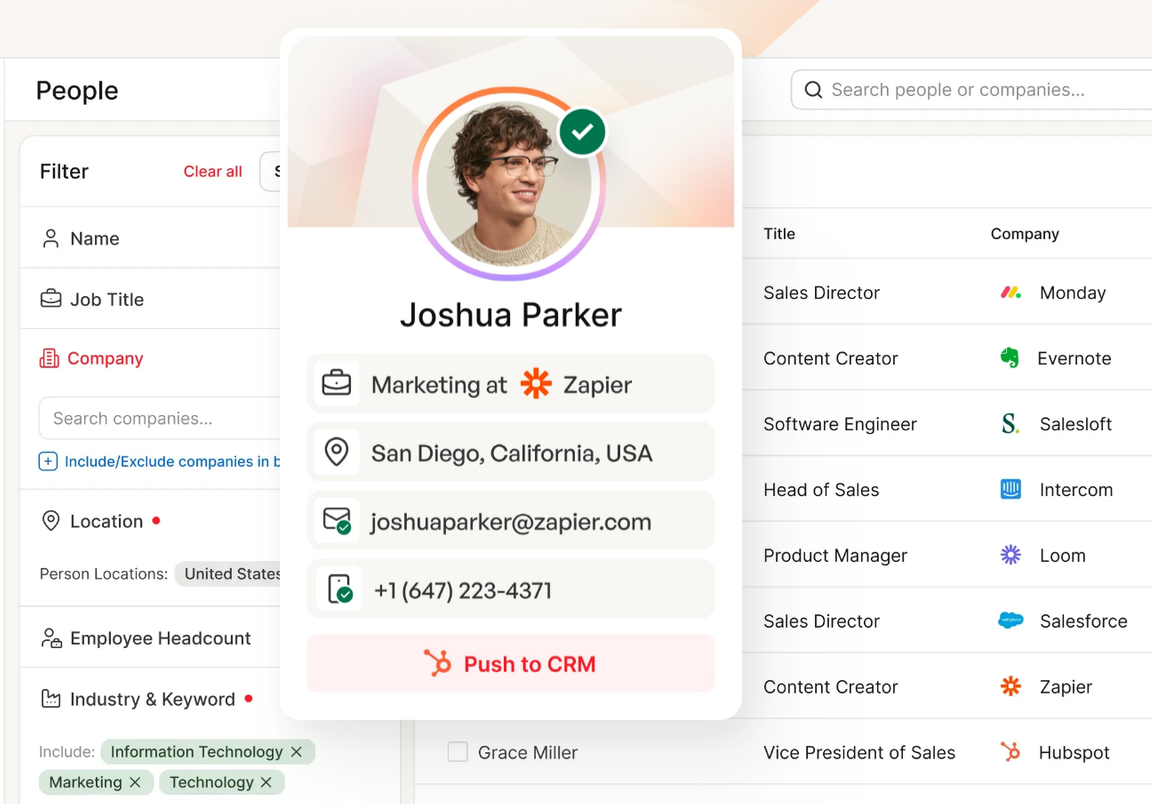This screenshot has width=1152, height=804.
Task: Click the Joshua Parker name heading
Action: (x=511, y=315)
